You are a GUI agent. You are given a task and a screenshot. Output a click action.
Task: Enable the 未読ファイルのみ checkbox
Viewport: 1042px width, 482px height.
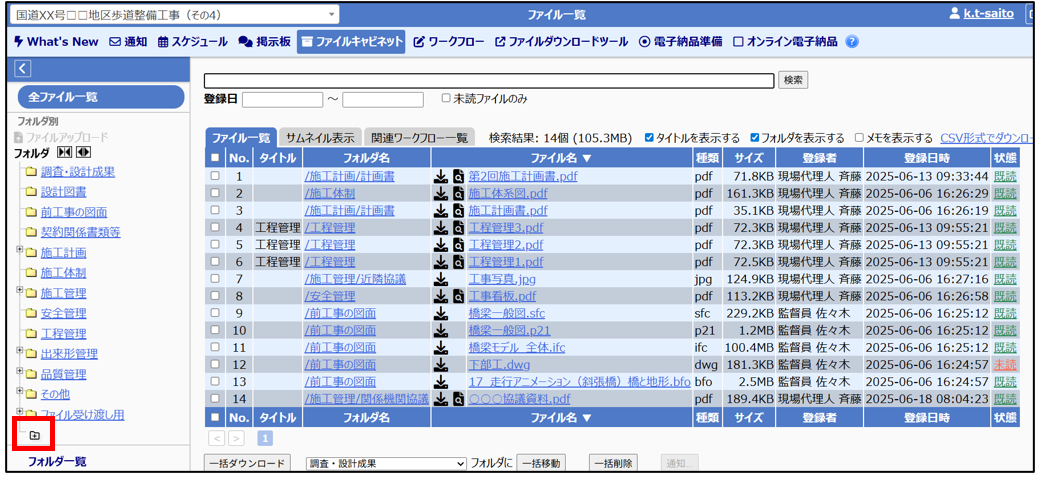(x=446, y=99)
